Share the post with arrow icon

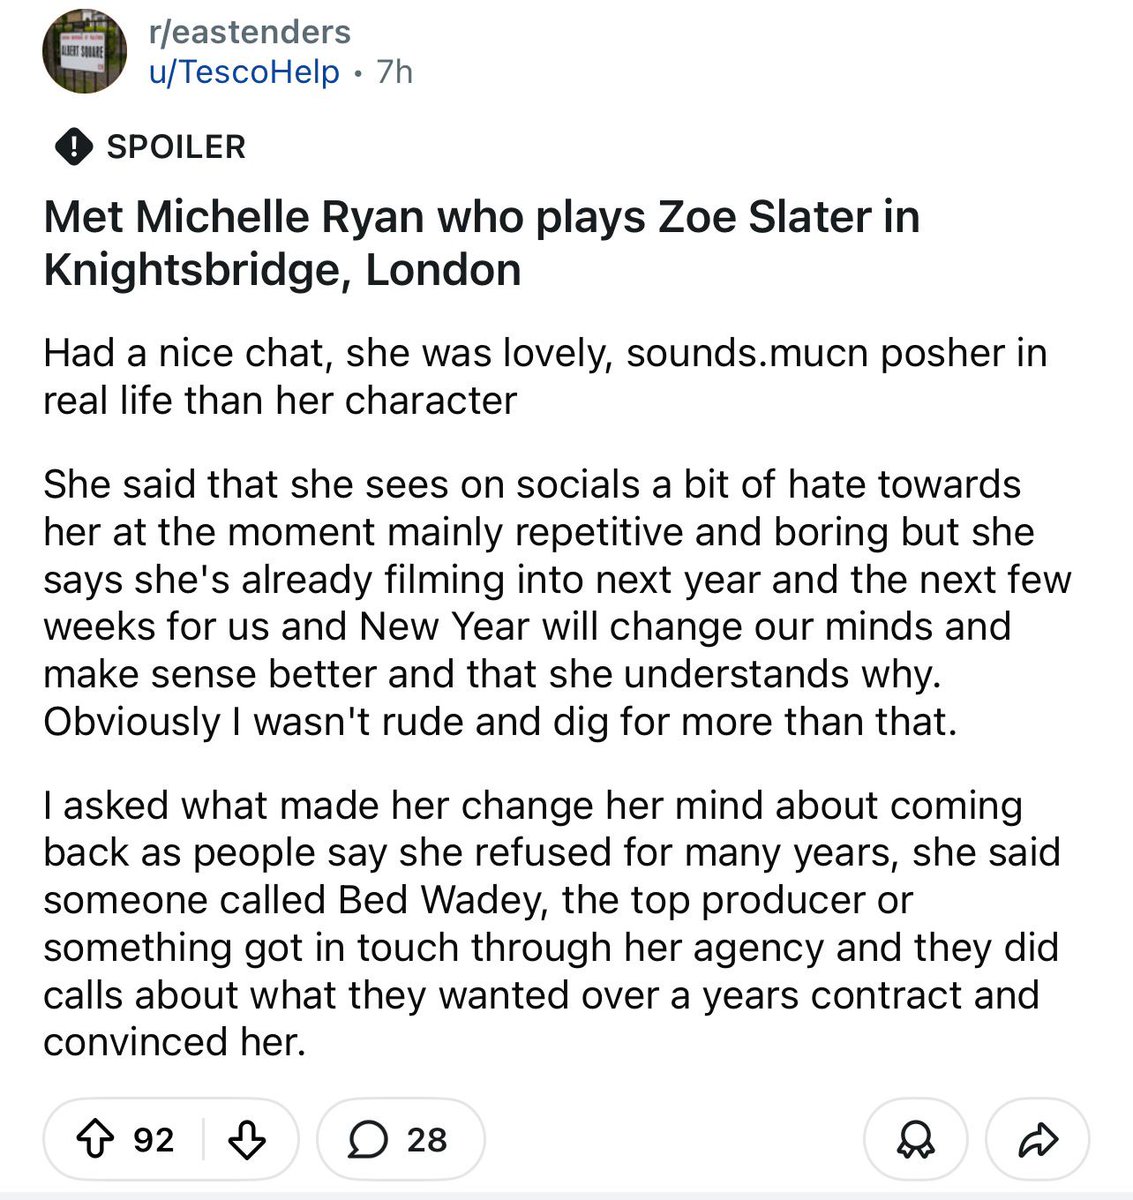(1037, 1139)
